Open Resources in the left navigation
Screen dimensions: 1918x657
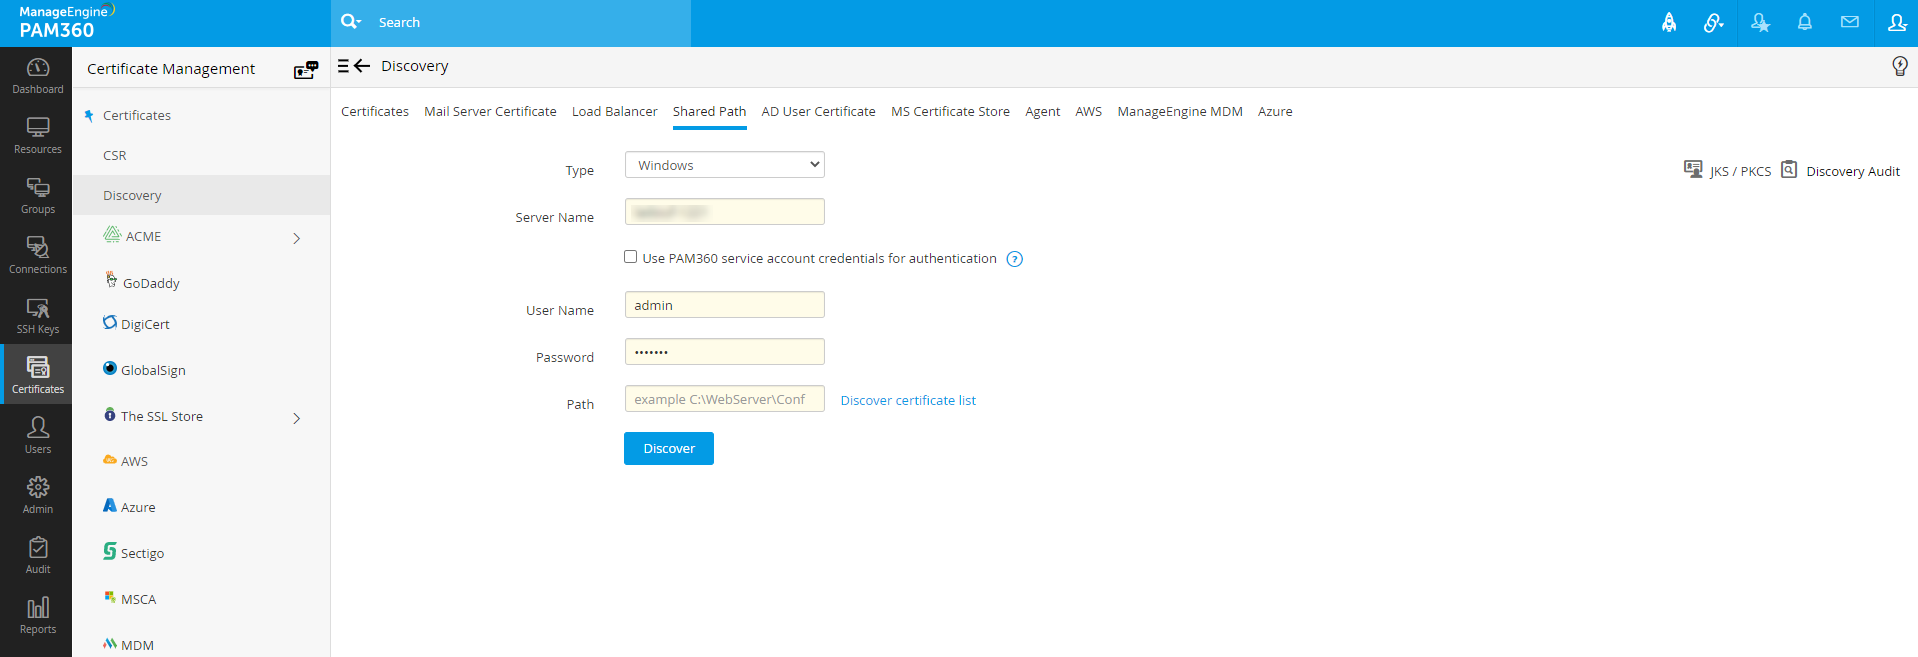click(37, 136)
